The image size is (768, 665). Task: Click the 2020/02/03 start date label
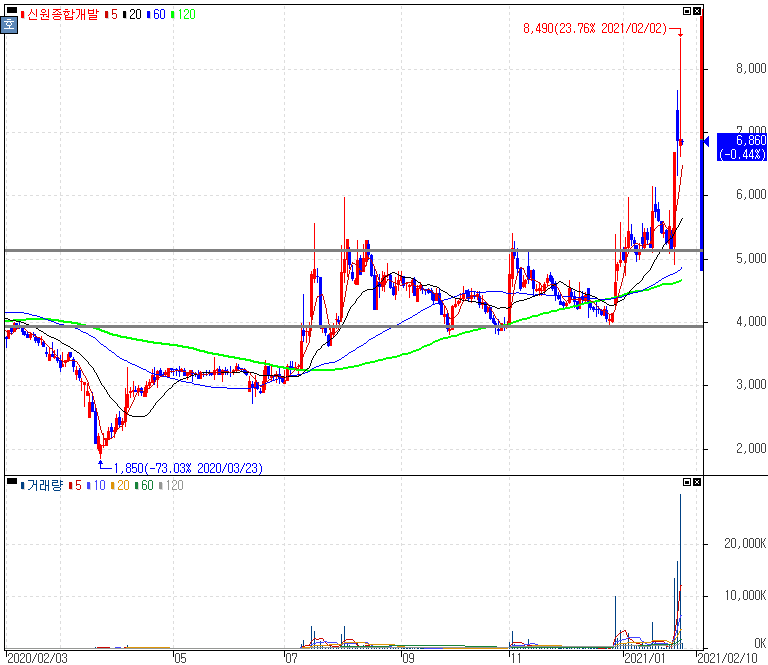point(37,658)
